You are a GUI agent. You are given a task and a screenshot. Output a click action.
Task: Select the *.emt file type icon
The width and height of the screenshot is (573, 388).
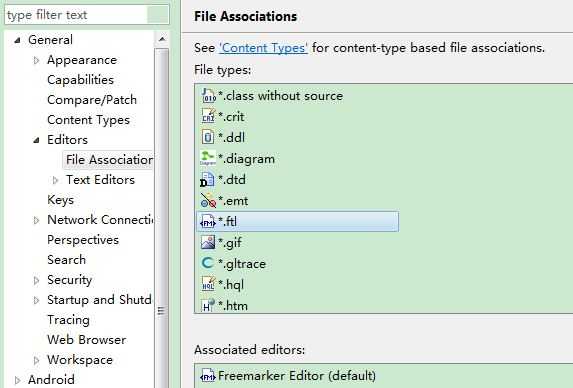[x=208, y=201]
